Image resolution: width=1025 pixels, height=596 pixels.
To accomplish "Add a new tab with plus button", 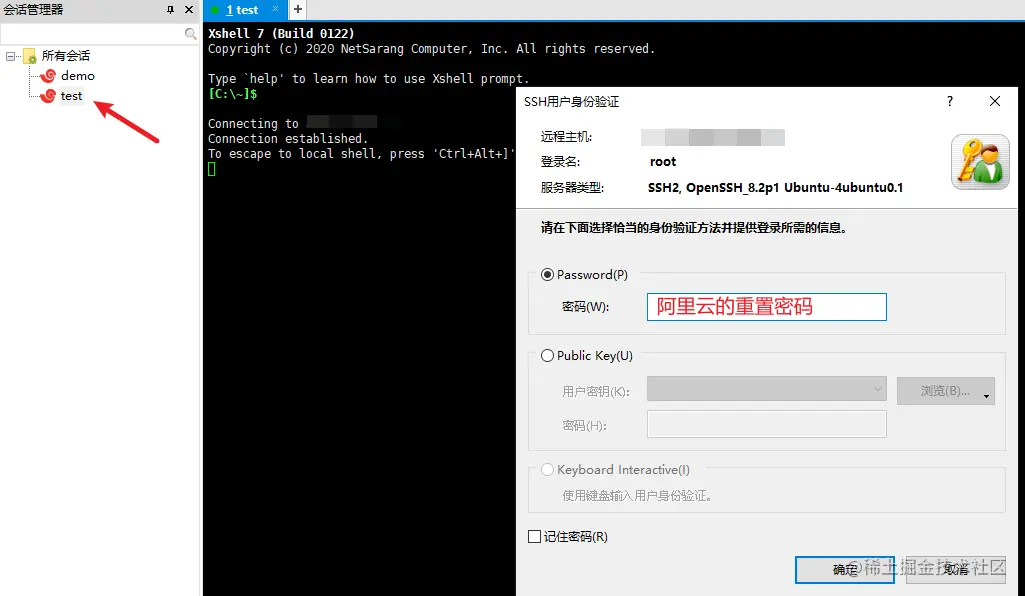I will pos(297,9).
